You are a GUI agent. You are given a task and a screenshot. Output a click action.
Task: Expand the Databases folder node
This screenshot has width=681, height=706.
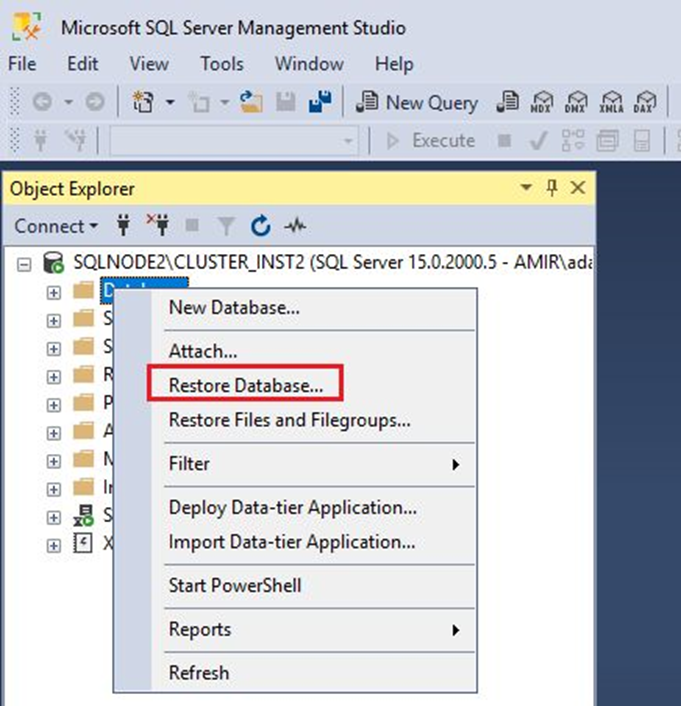click(54, 292)
